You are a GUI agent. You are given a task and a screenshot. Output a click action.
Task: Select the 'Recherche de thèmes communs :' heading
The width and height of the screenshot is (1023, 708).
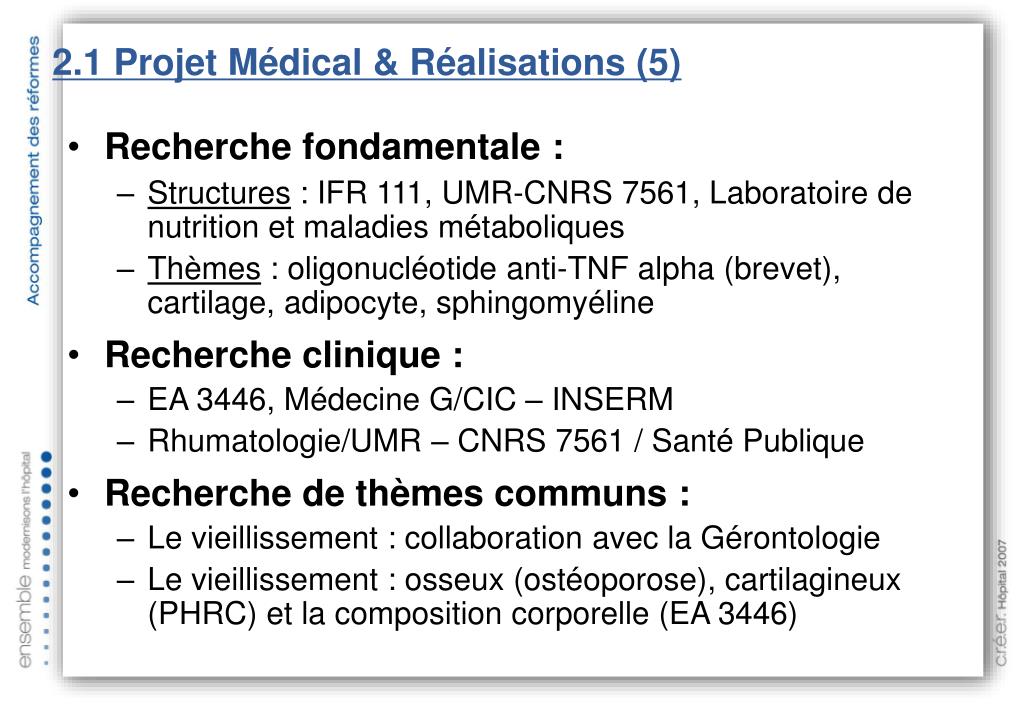(397, 493)
